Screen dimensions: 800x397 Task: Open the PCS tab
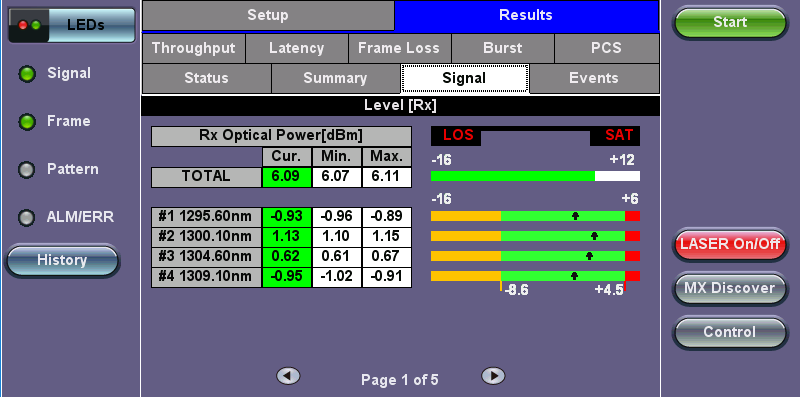pos(607,48)
